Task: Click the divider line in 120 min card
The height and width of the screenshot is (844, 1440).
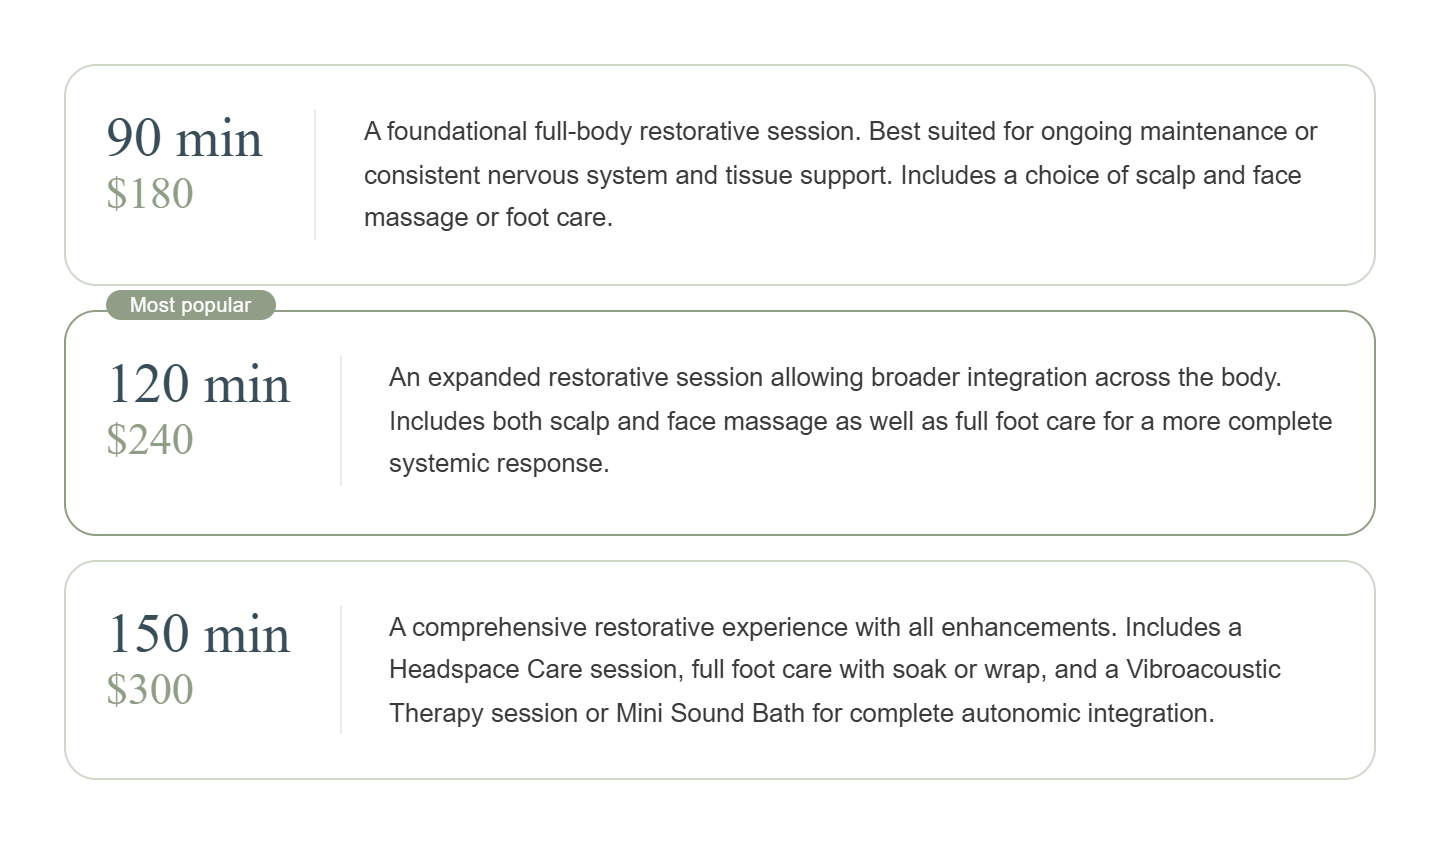Action: point(341,421)
